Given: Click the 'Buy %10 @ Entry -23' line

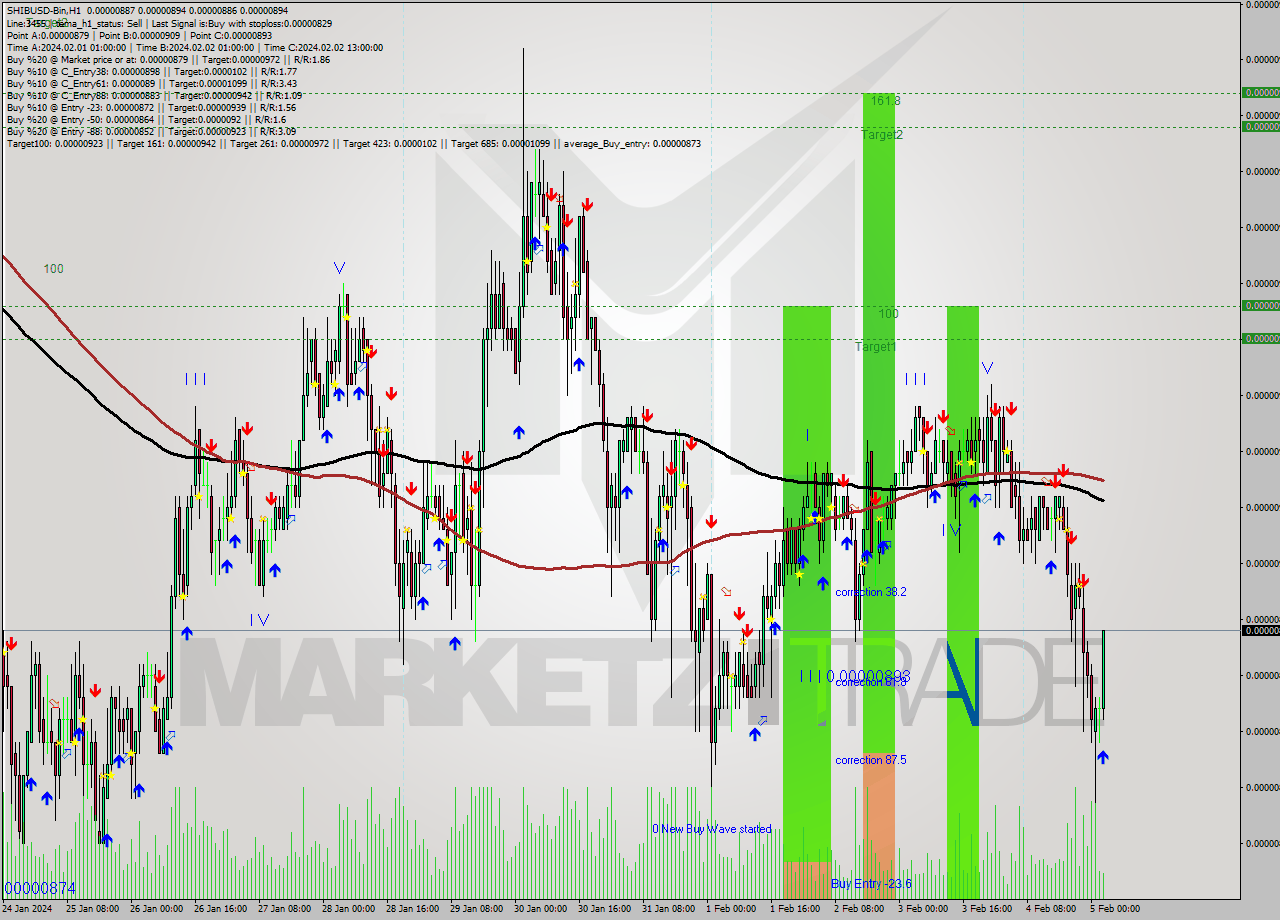Looking at the screenshot, I should (151, 107).
